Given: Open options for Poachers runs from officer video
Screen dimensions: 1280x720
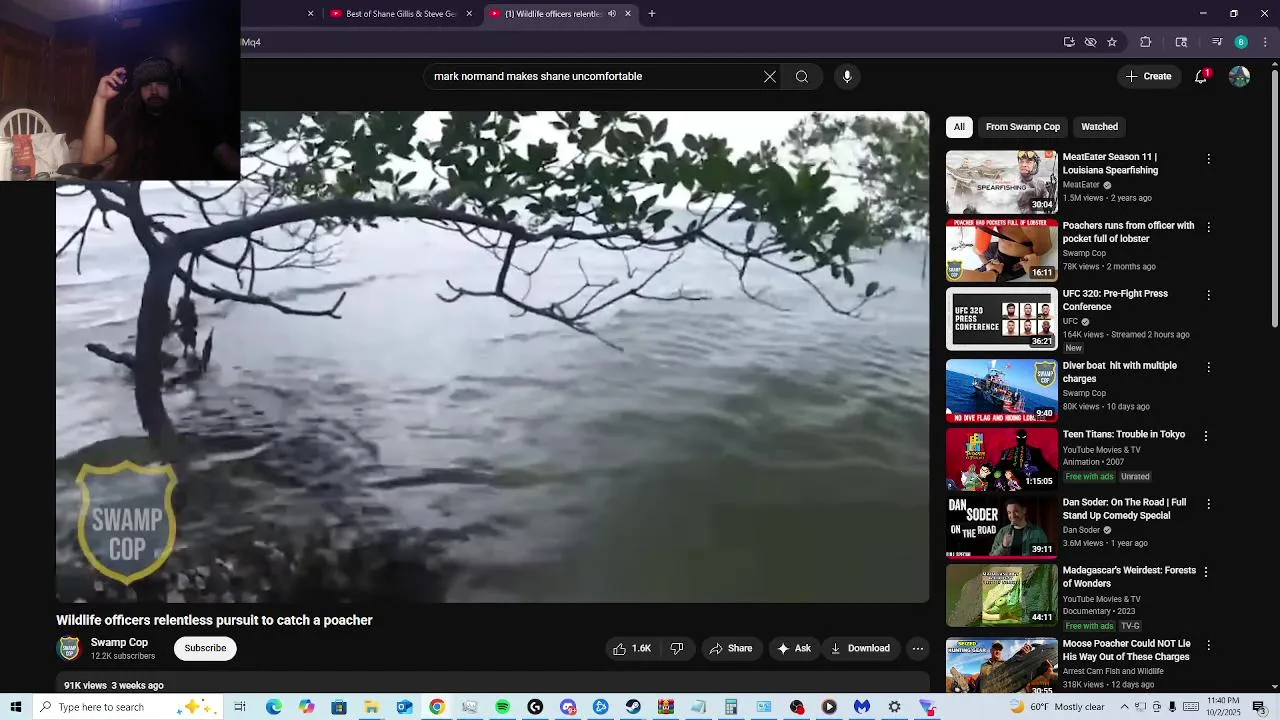Looking at the screenshot, I should point(1208,227).
